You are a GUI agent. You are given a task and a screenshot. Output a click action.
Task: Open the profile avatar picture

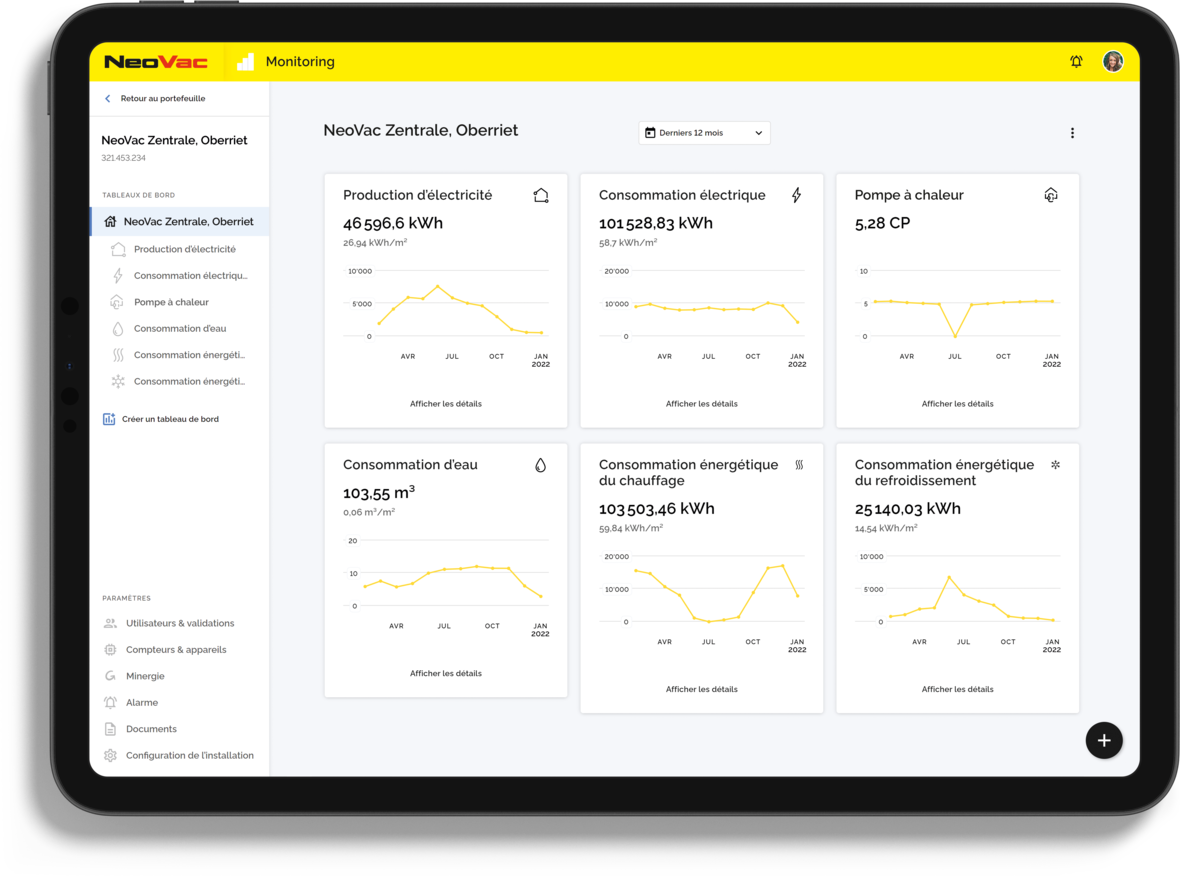1113,61
